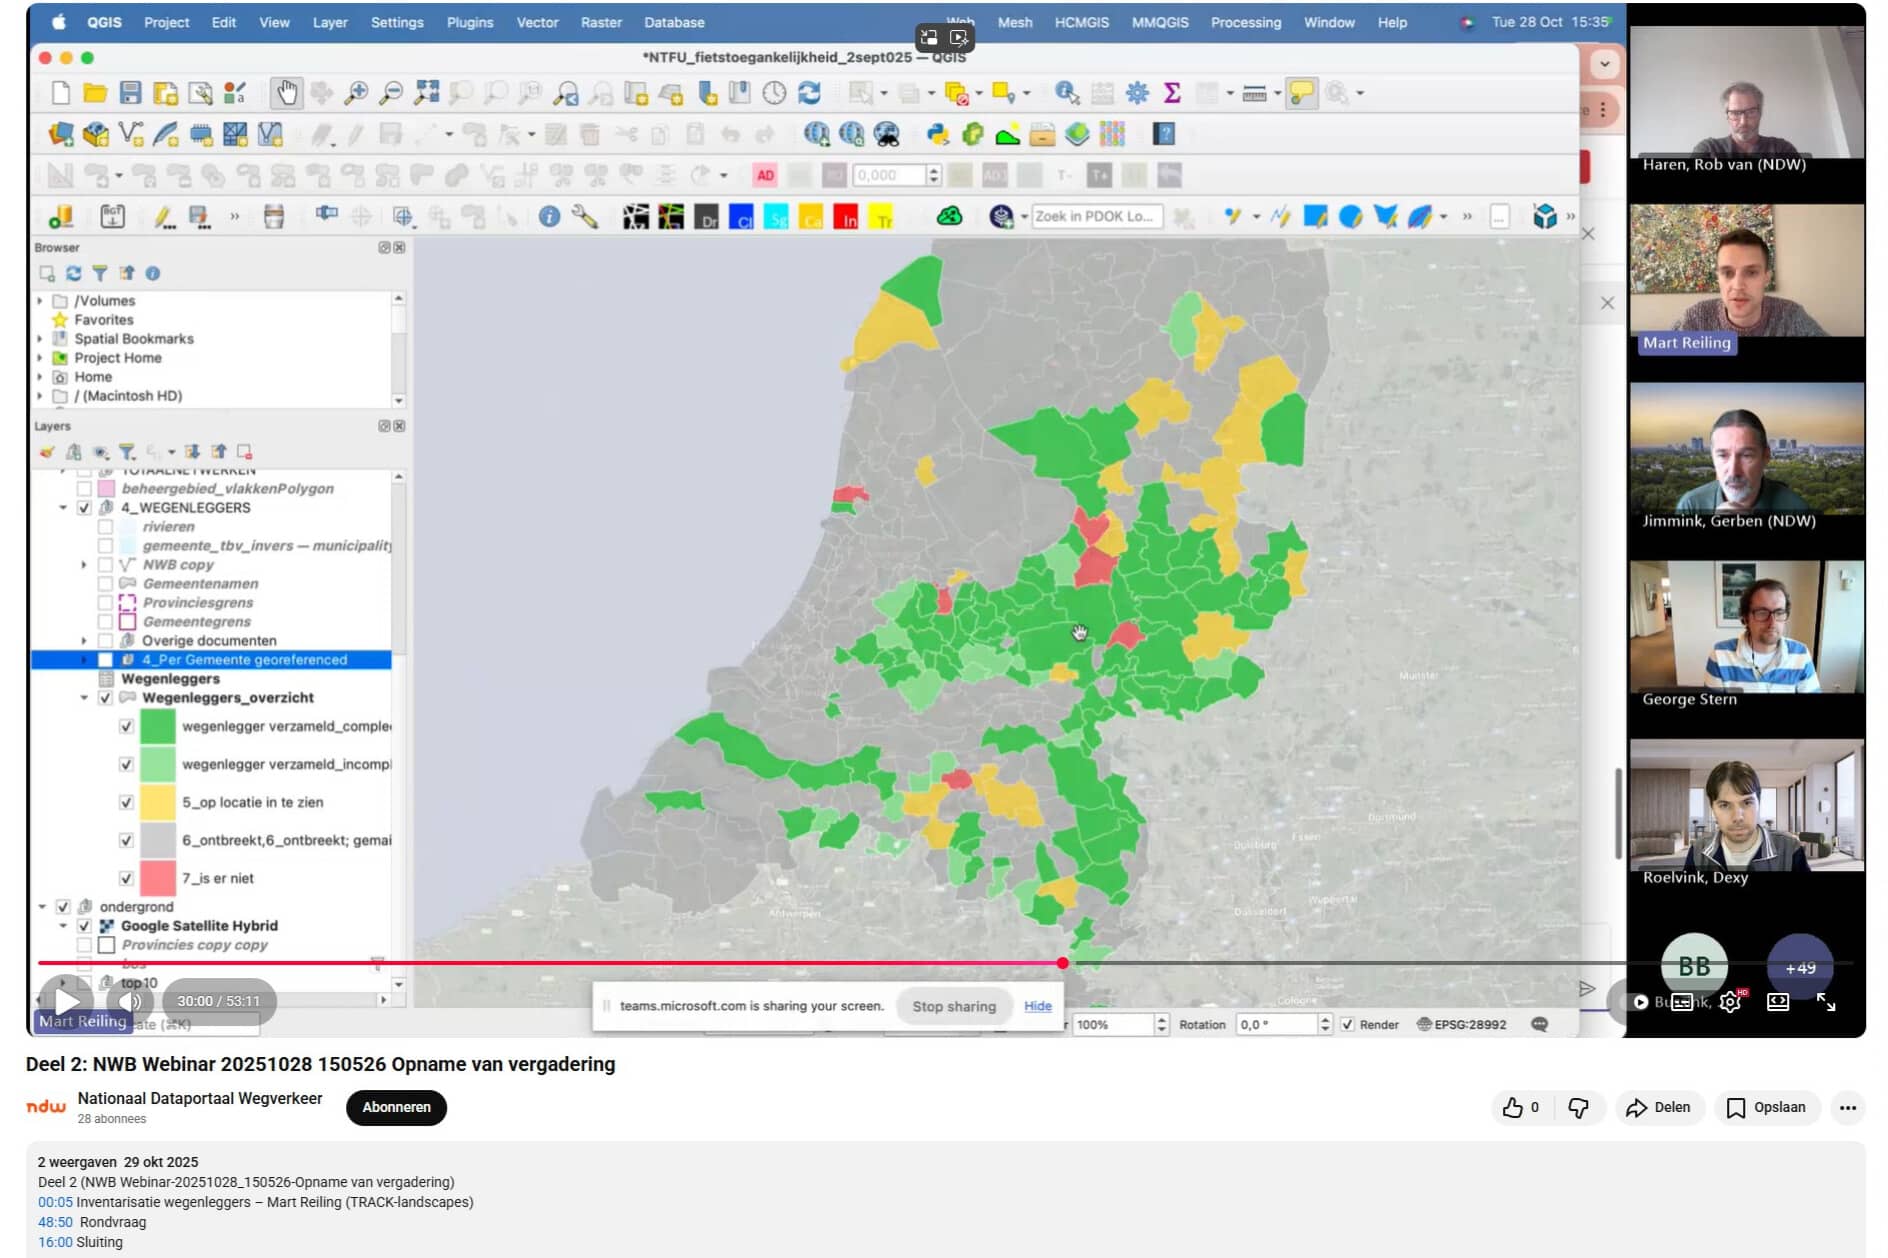1888x1258 pixels.
Task: Jump to the 48:50 Rondvraag timestamp link
Action: 55,1222
